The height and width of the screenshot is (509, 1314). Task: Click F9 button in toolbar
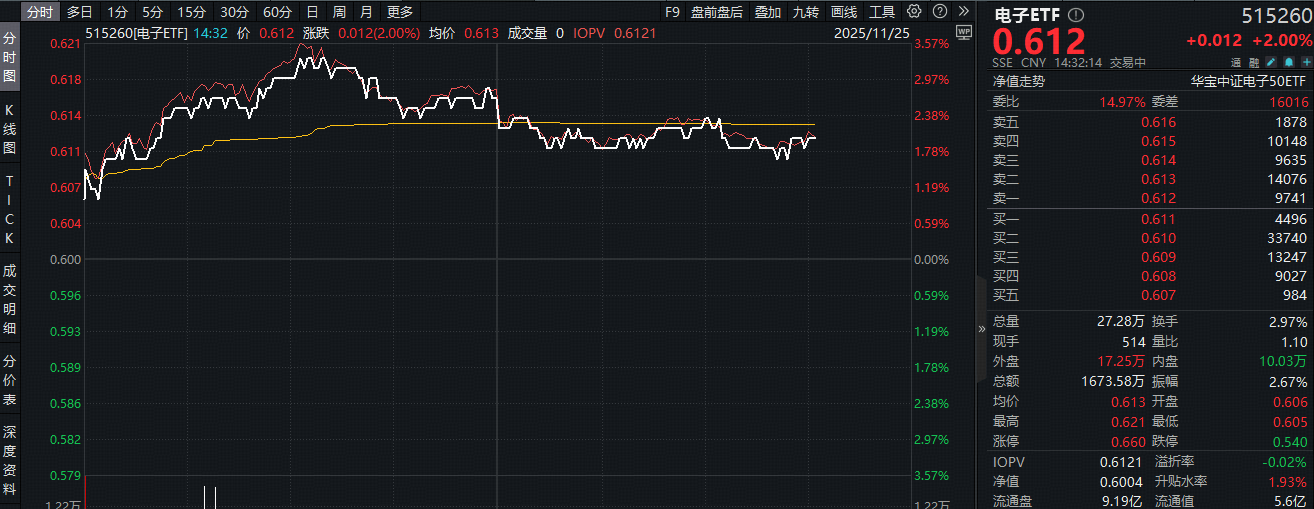pyautogui.click(x=672, y=12)
